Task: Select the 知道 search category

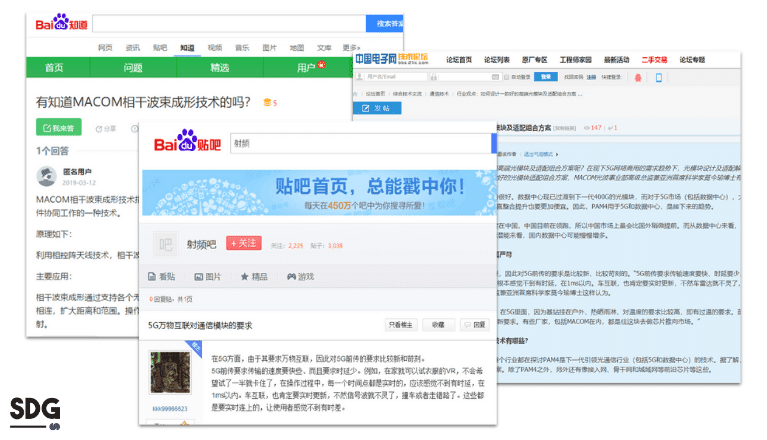Action: pos(187,47)
